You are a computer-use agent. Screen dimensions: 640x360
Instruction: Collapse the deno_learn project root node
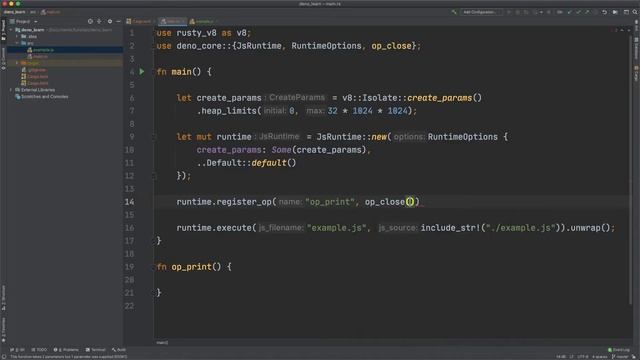[x=11, y=30]
